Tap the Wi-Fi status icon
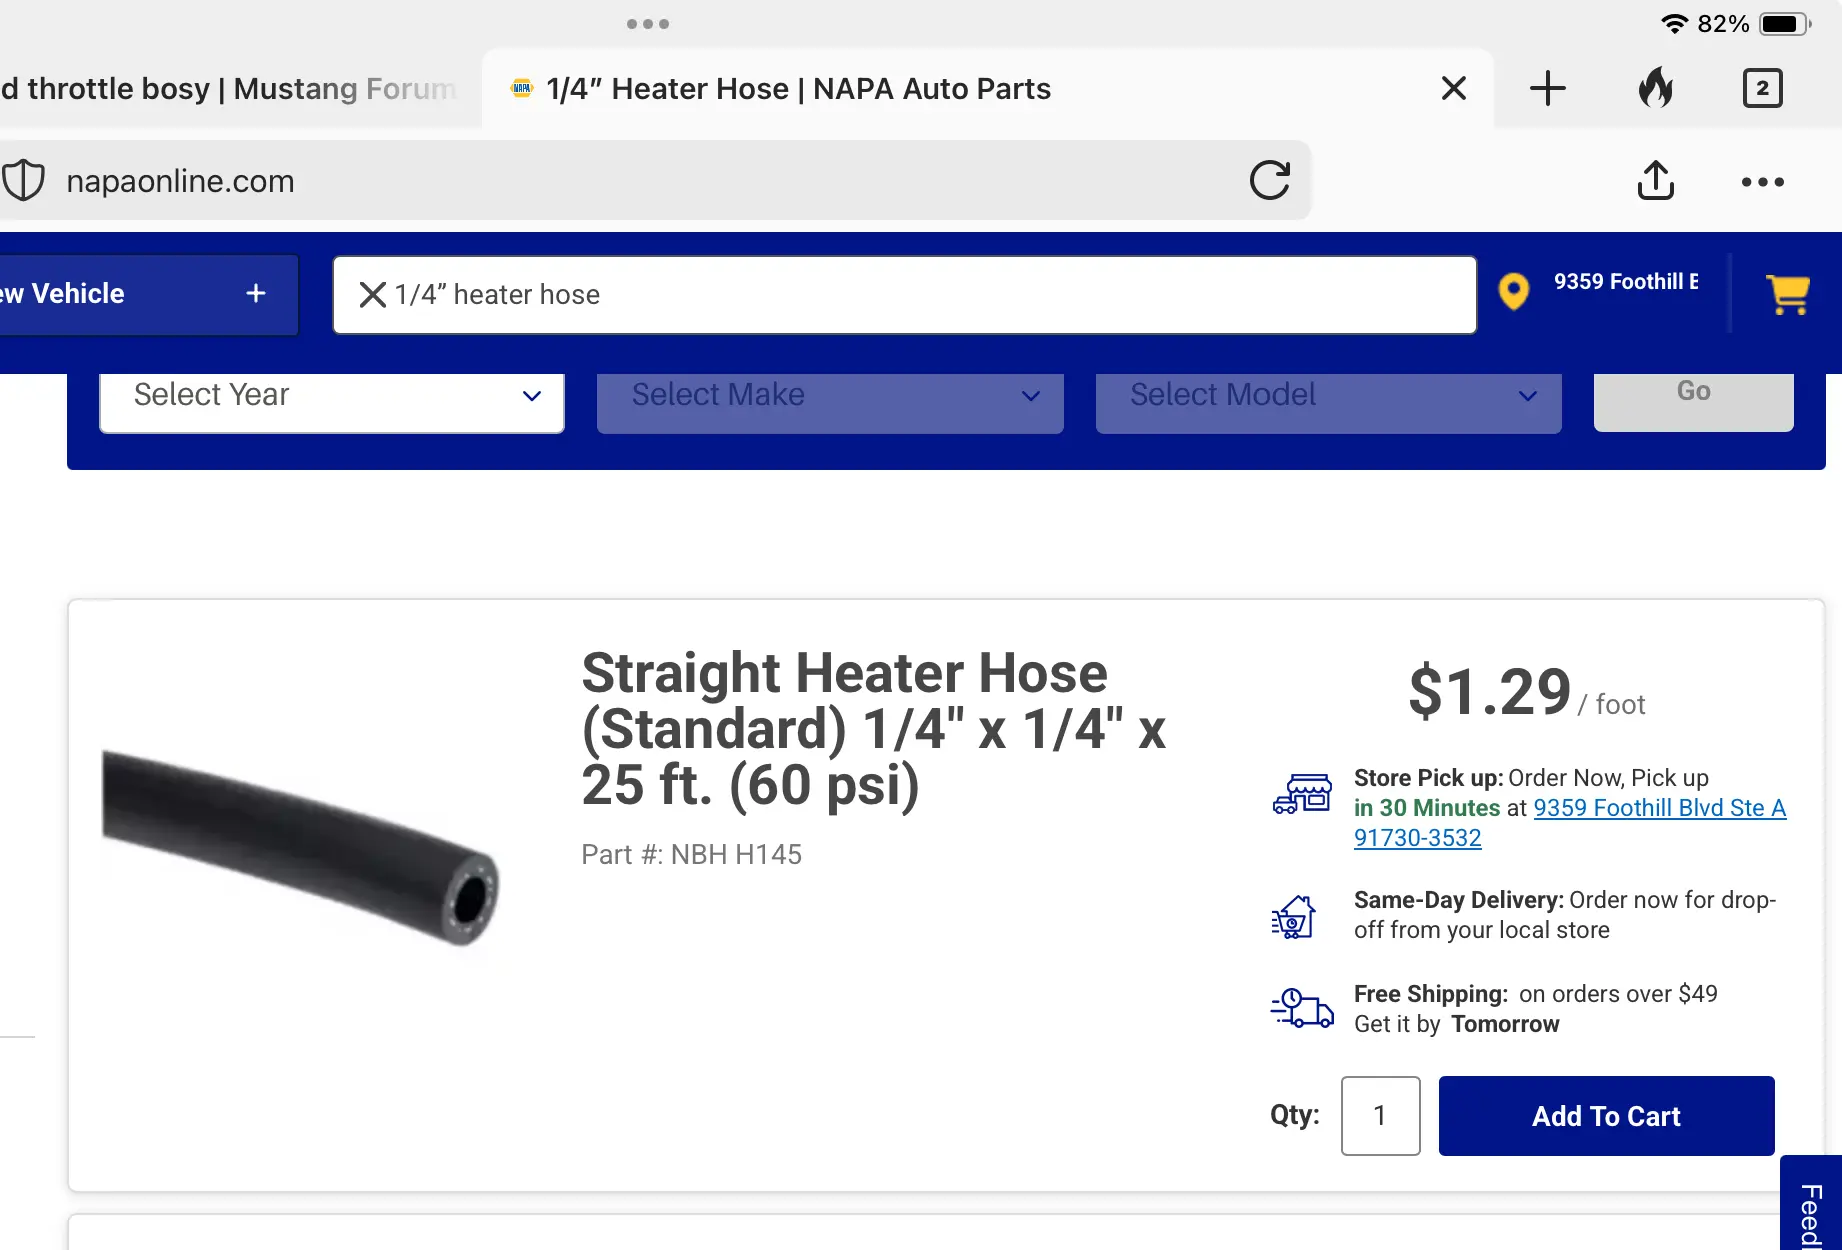Viewport: 1842px width, 1250px height. coord(1675,24)
